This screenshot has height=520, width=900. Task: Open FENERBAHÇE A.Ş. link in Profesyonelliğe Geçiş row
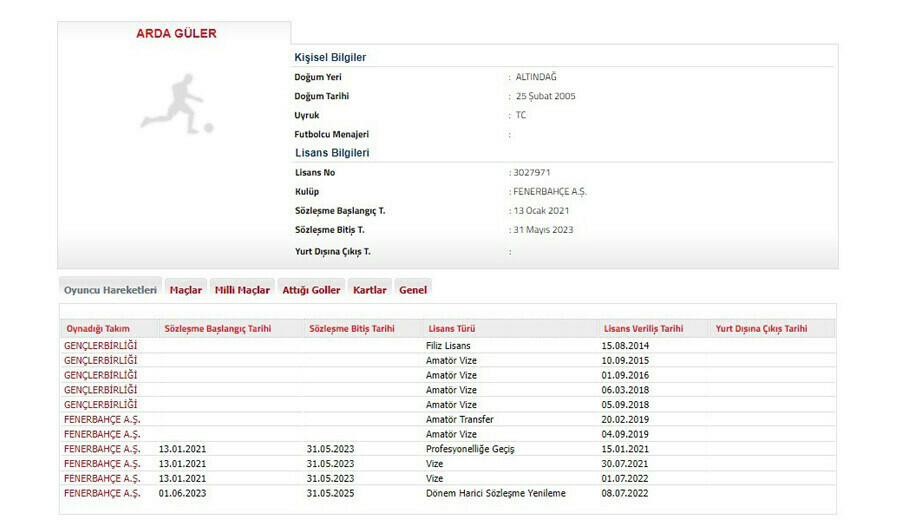pyautogui.click(x=102, y=449)
